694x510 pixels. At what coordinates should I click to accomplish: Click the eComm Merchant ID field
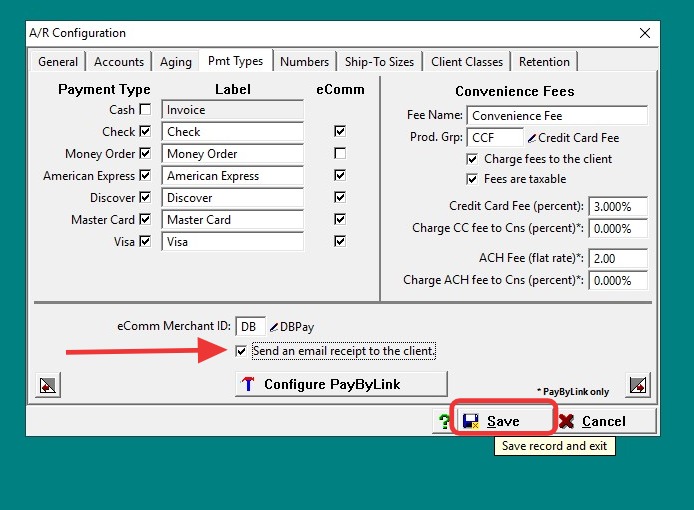(x=251, y=327)
